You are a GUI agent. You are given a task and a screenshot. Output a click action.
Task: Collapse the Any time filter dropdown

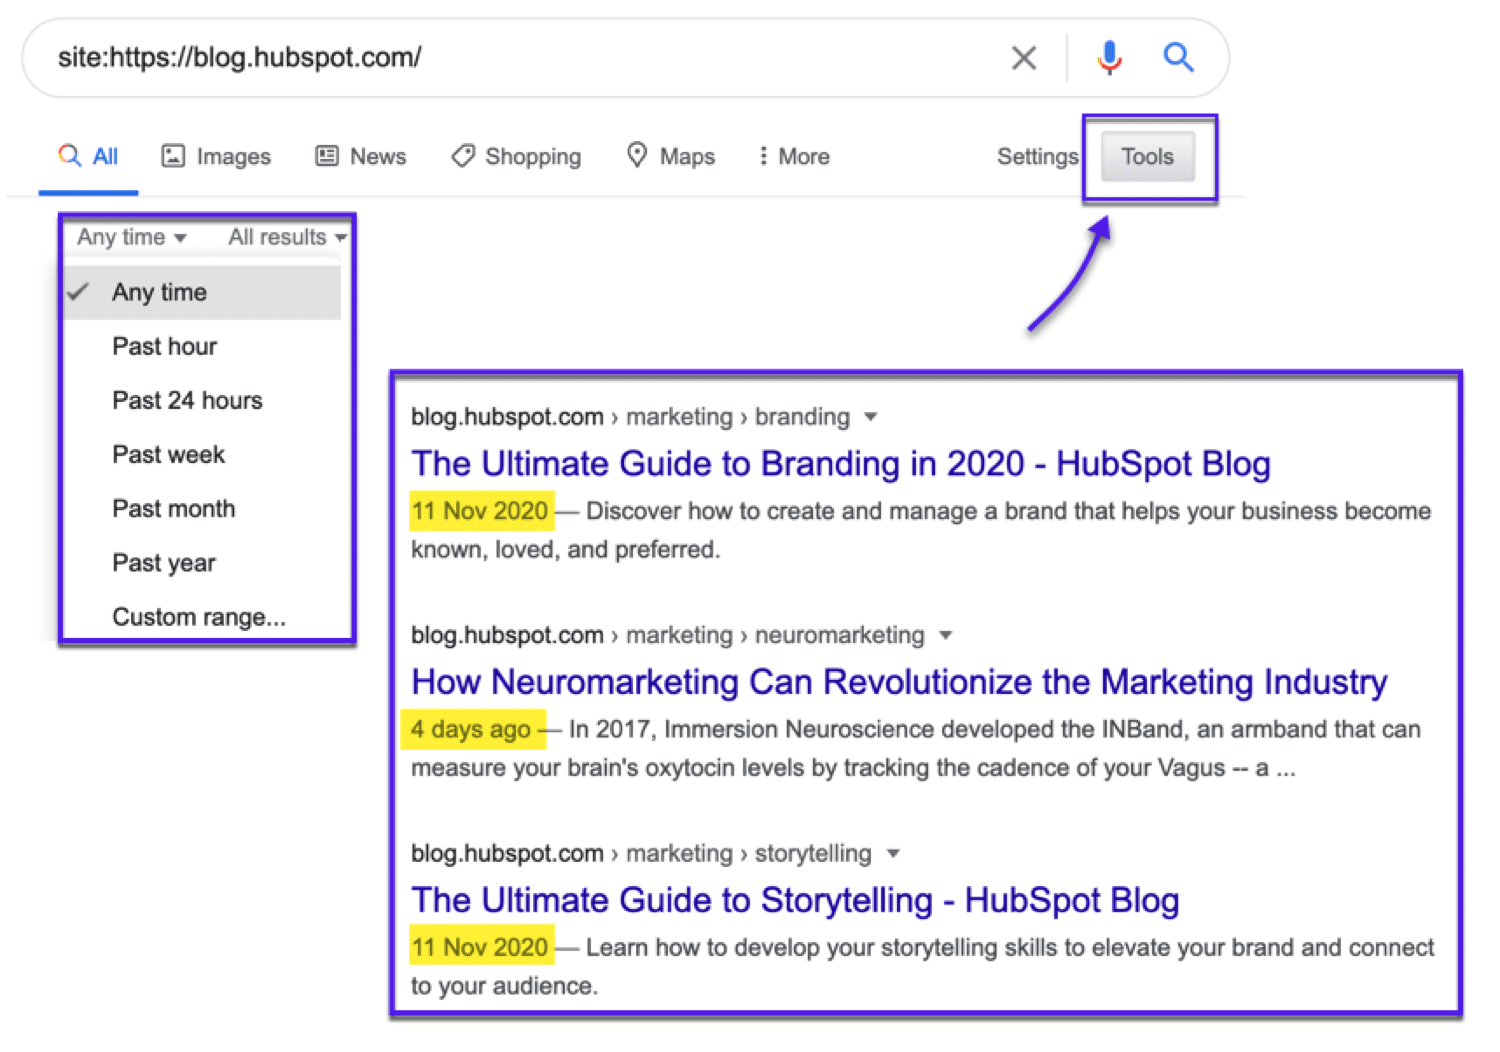pos(132,237)
